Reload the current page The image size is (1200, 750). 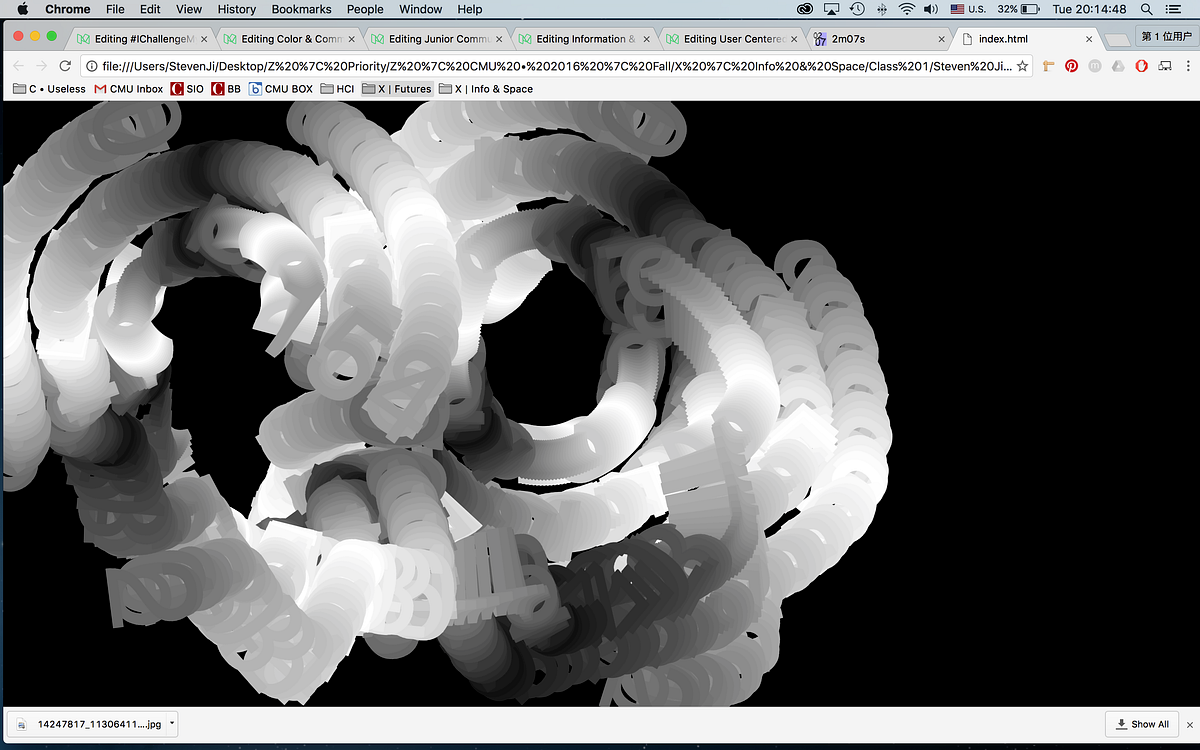coord(65,66)
